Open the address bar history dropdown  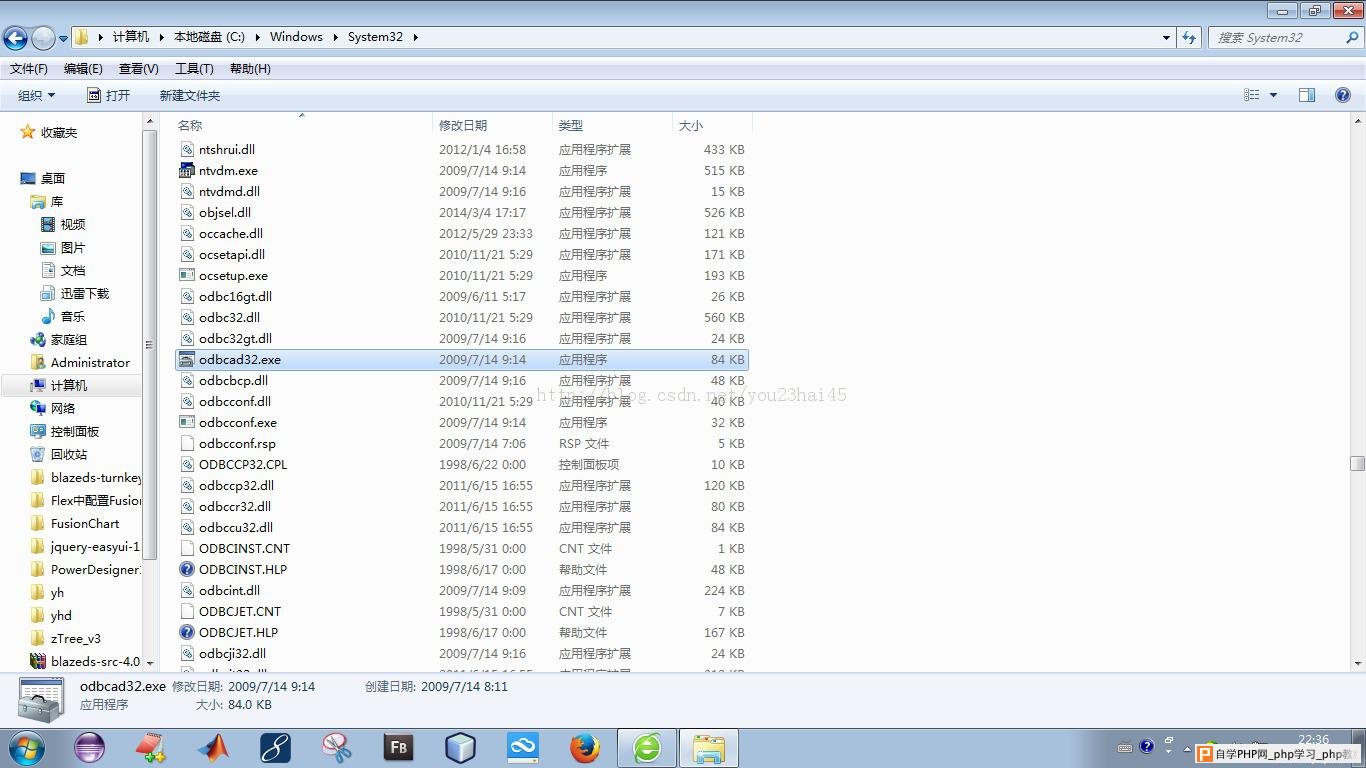[1166, 37]
